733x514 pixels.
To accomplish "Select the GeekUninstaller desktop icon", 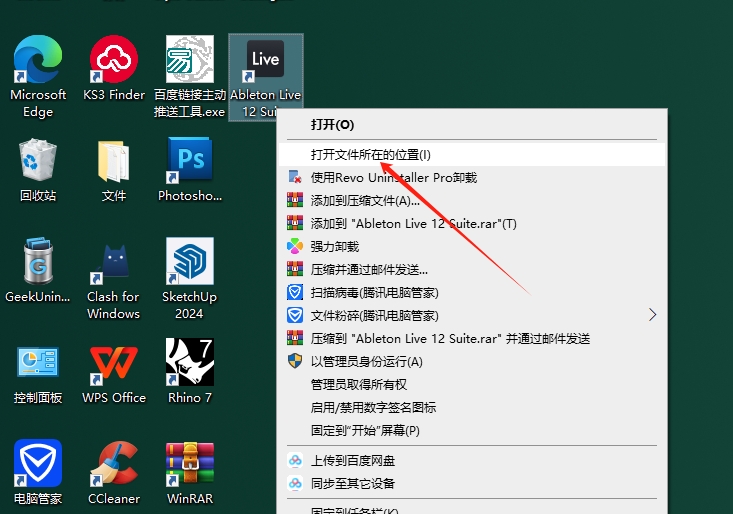I will pyautogui.click(x=38, y=271).
